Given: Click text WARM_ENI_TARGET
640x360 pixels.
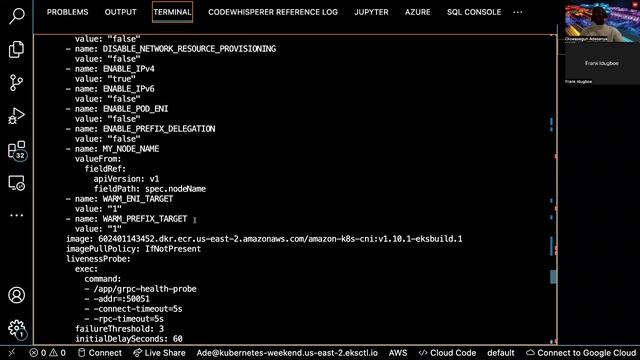Looking at the screenshot, I should click(138, 199).
